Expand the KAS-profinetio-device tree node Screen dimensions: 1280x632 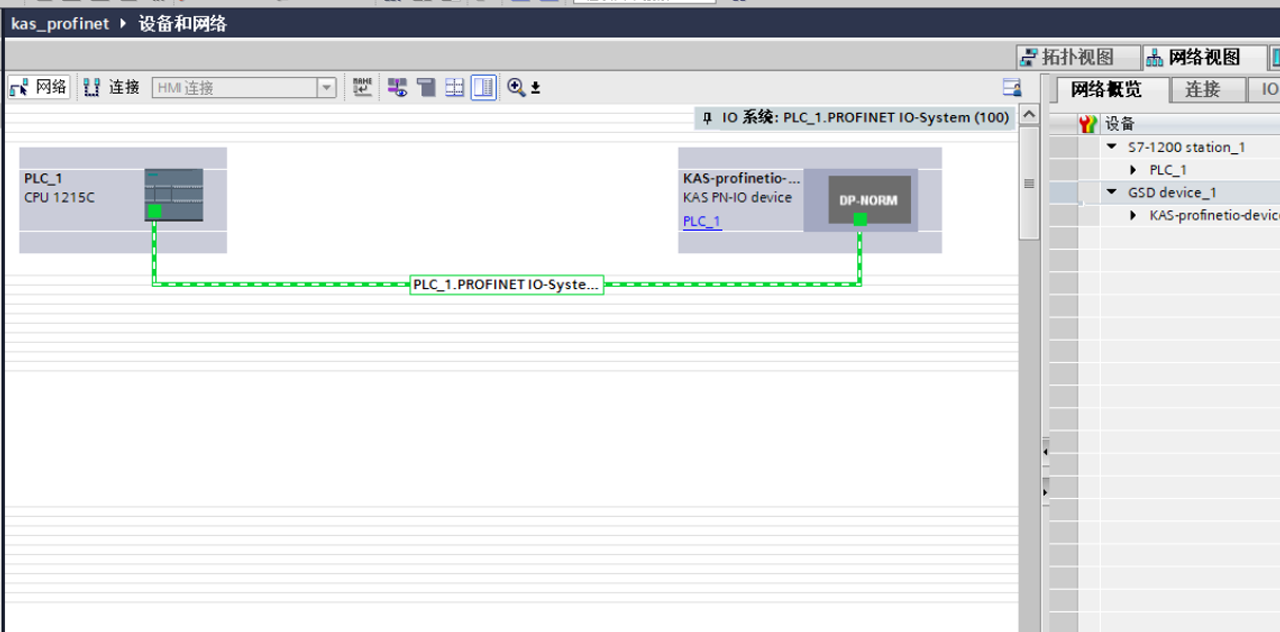click(1133, 215)
